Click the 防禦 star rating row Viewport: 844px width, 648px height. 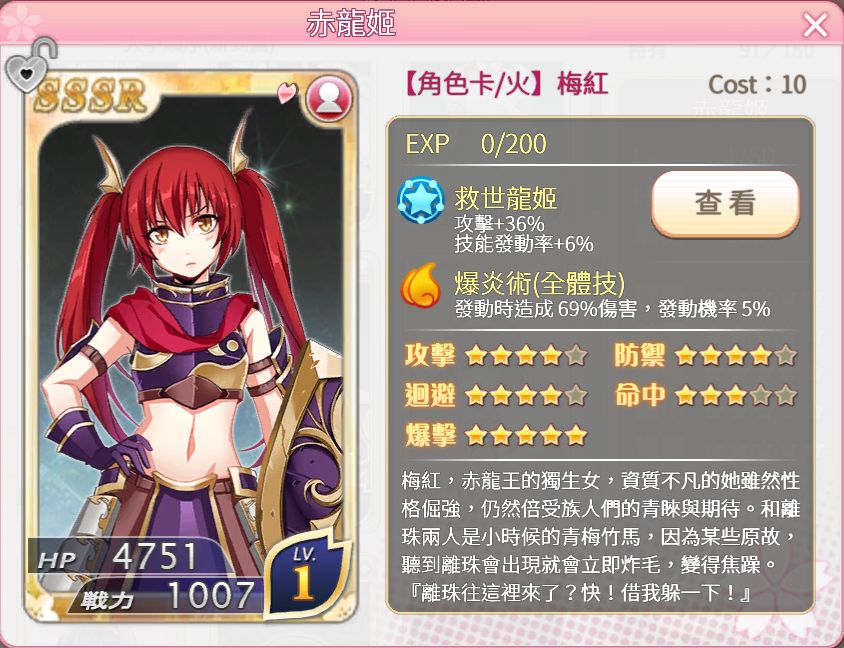pos(706,356)
